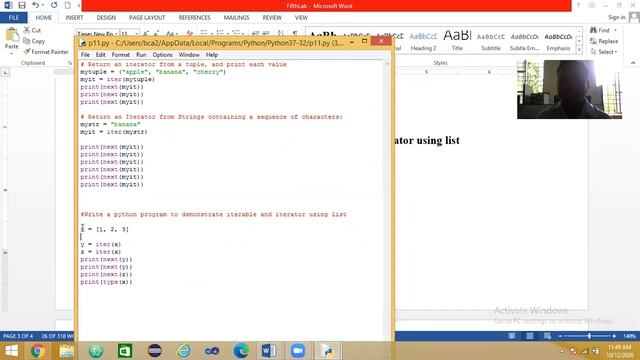640x360 pixels.
Task: Click the Copy command in Clipboard group
Action: click(34, 41)
